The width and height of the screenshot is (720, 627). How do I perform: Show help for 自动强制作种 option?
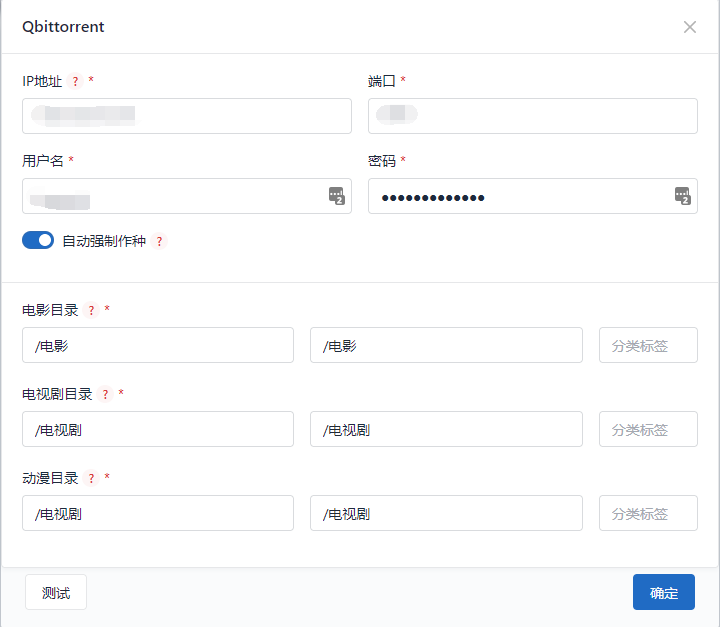[159, 241]
